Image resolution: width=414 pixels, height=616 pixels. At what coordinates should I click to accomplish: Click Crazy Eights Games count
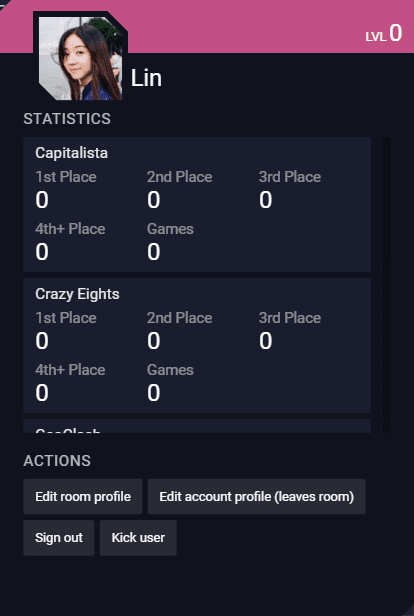pyautogui.click(x=154, y=393)
